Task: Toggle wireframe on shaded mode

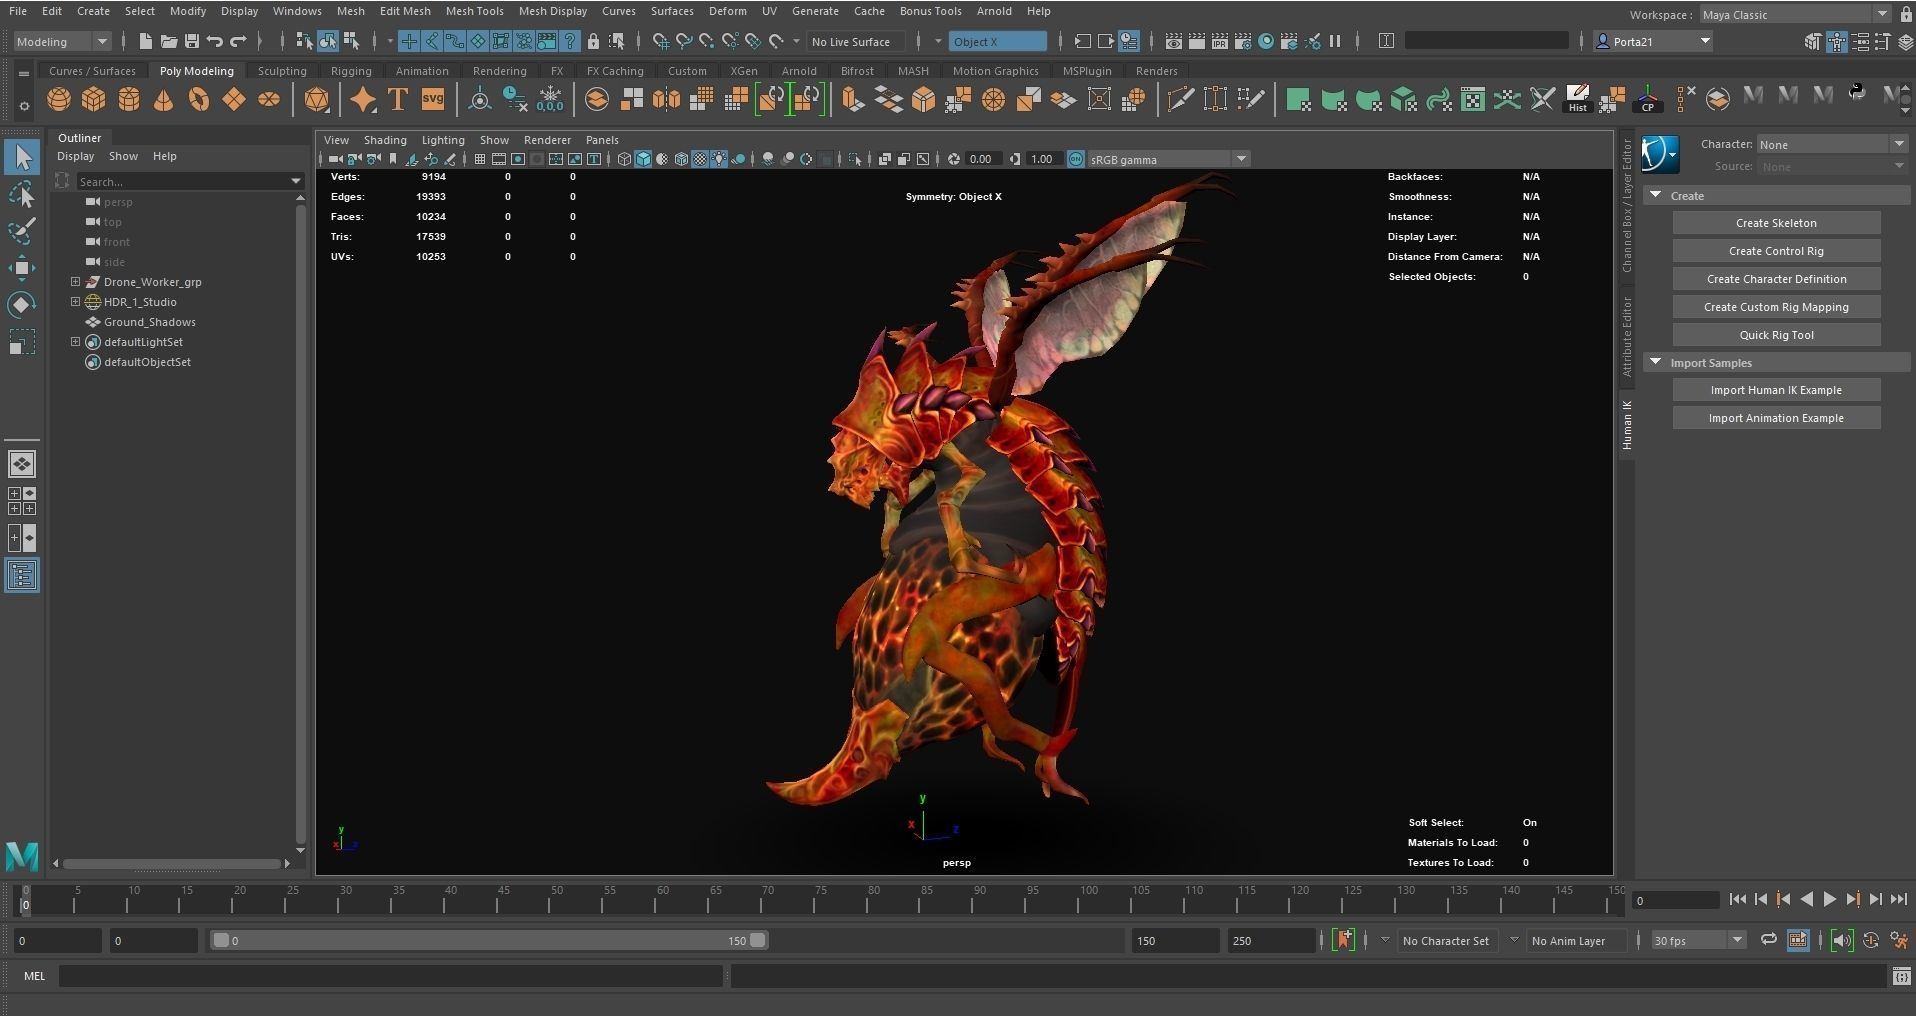Action: click(x=681, y=158)
